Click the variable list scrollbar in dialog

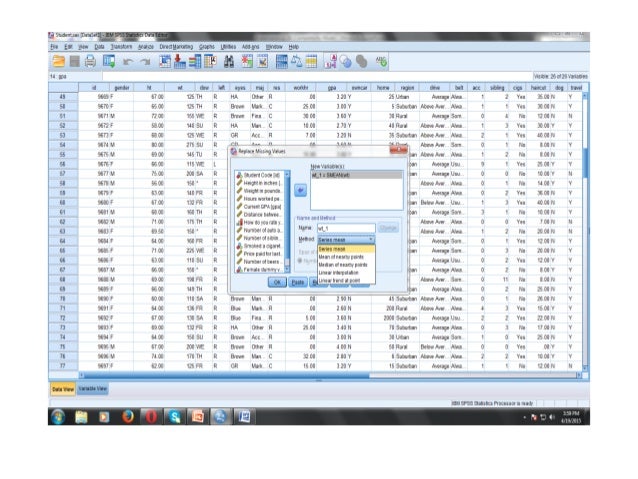(x=287, y=222)
